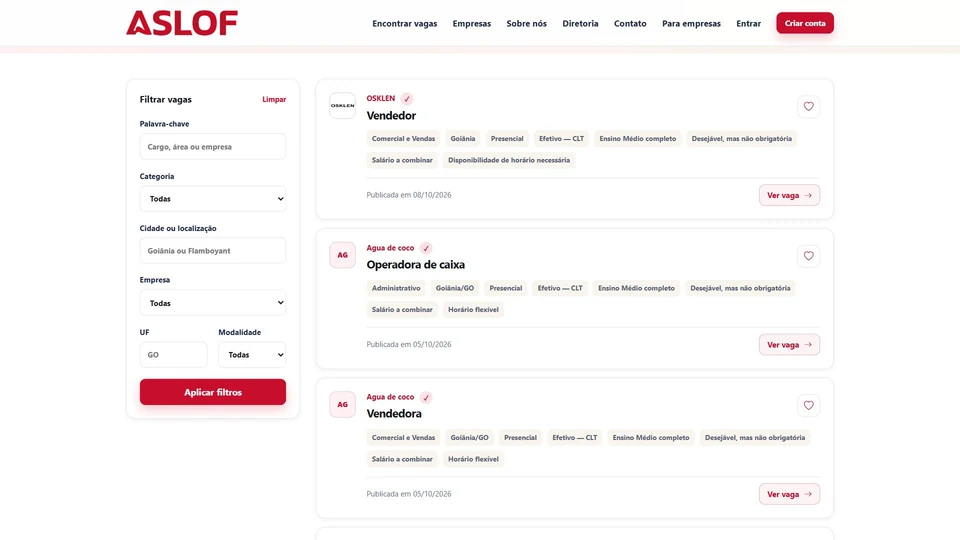The image size is (960, 540).
Task: Open the ASLOF logo home link
Action: (182, 23)
